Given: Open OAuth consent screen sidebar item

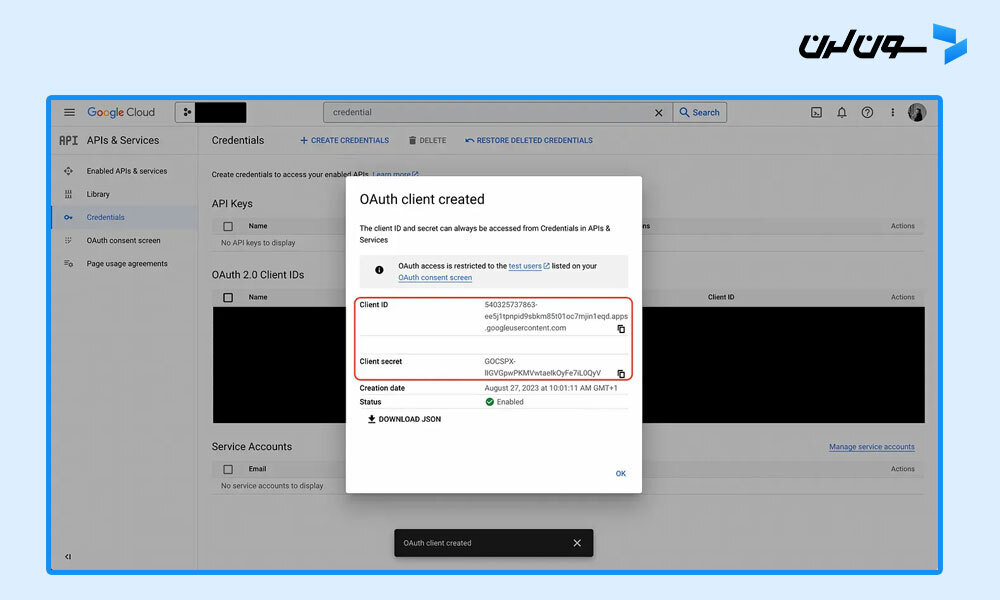Looking at the screenshot, I should click(124, 240).
